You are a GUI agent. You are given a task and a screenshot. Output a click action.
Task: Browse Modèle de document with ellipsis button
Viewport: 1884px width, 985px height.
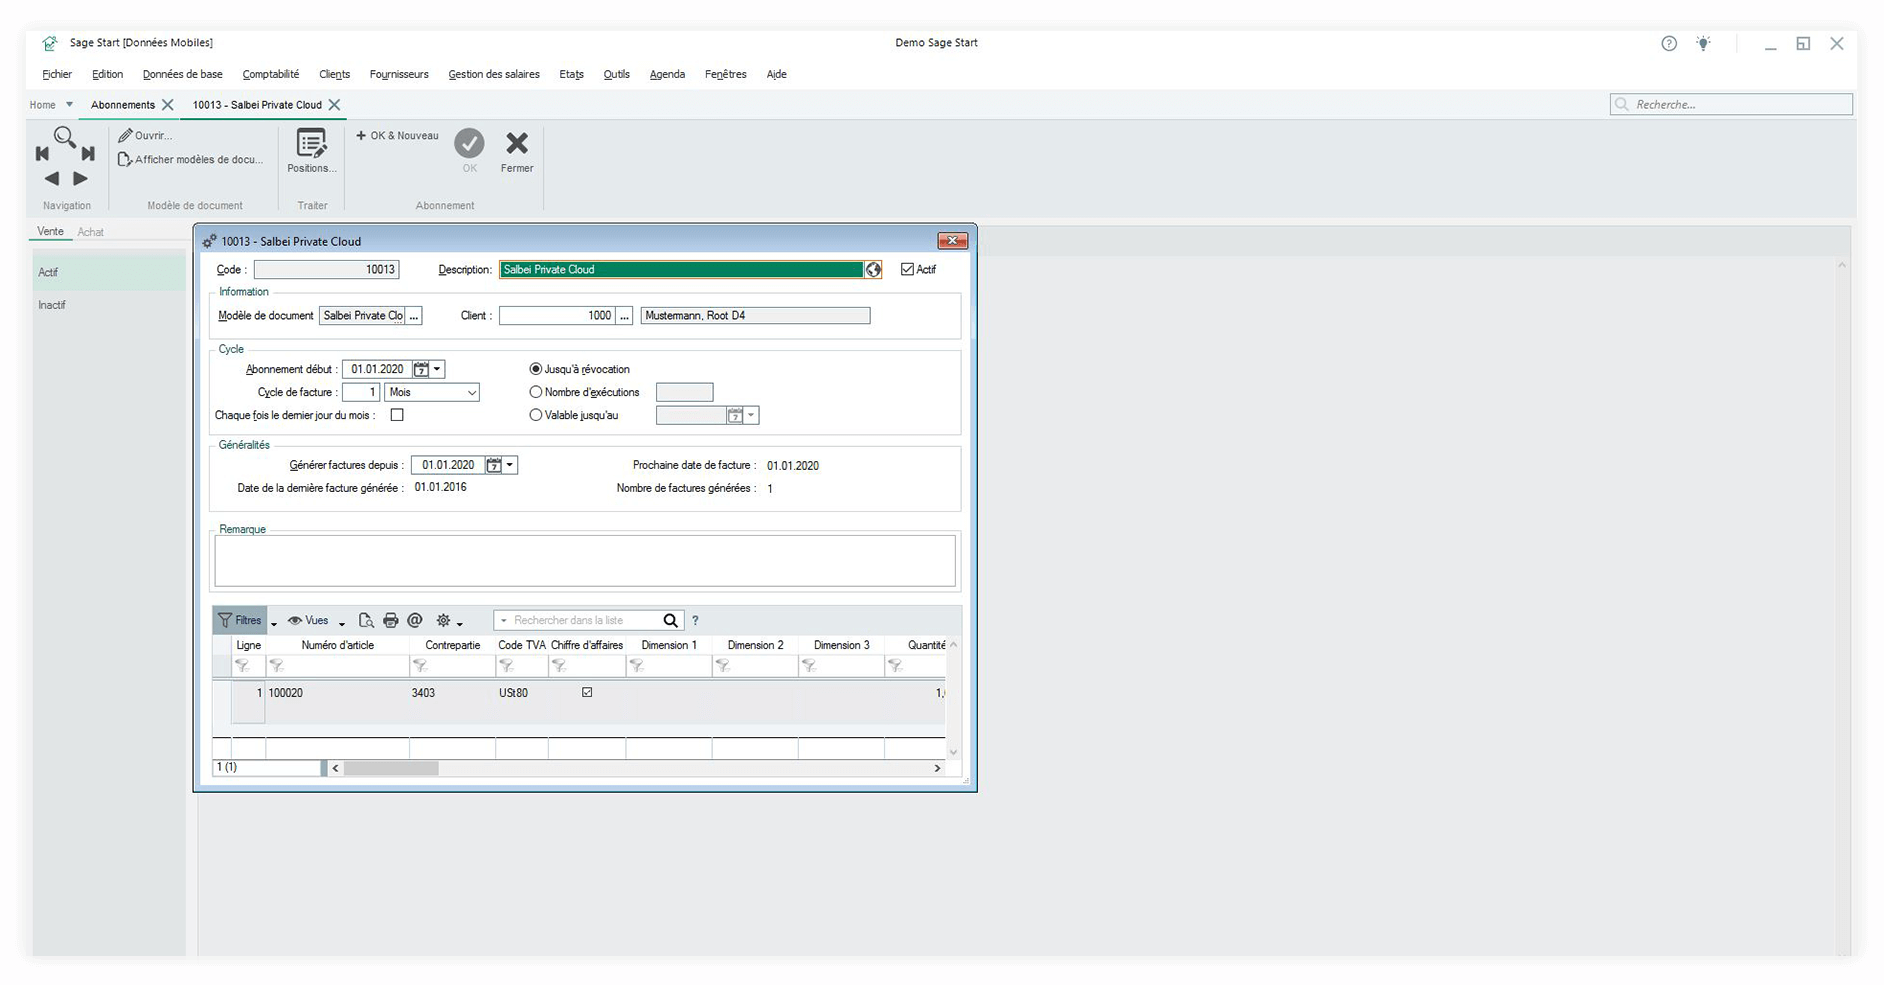point(414,316)
